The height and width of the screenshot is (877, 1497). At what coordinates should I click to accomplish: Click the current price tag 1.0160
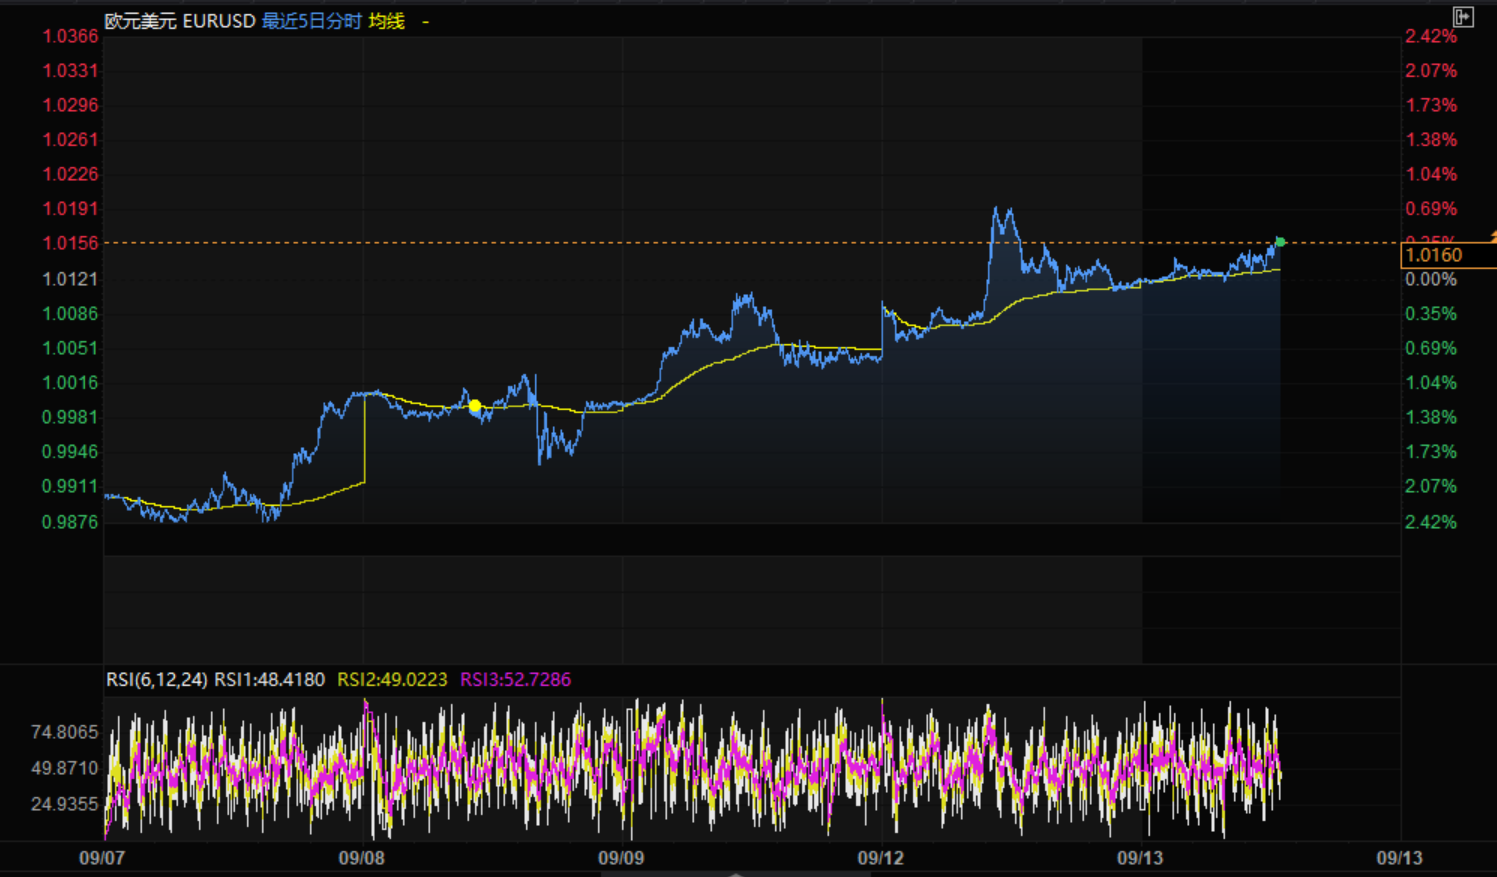(x=1434, y=255)
